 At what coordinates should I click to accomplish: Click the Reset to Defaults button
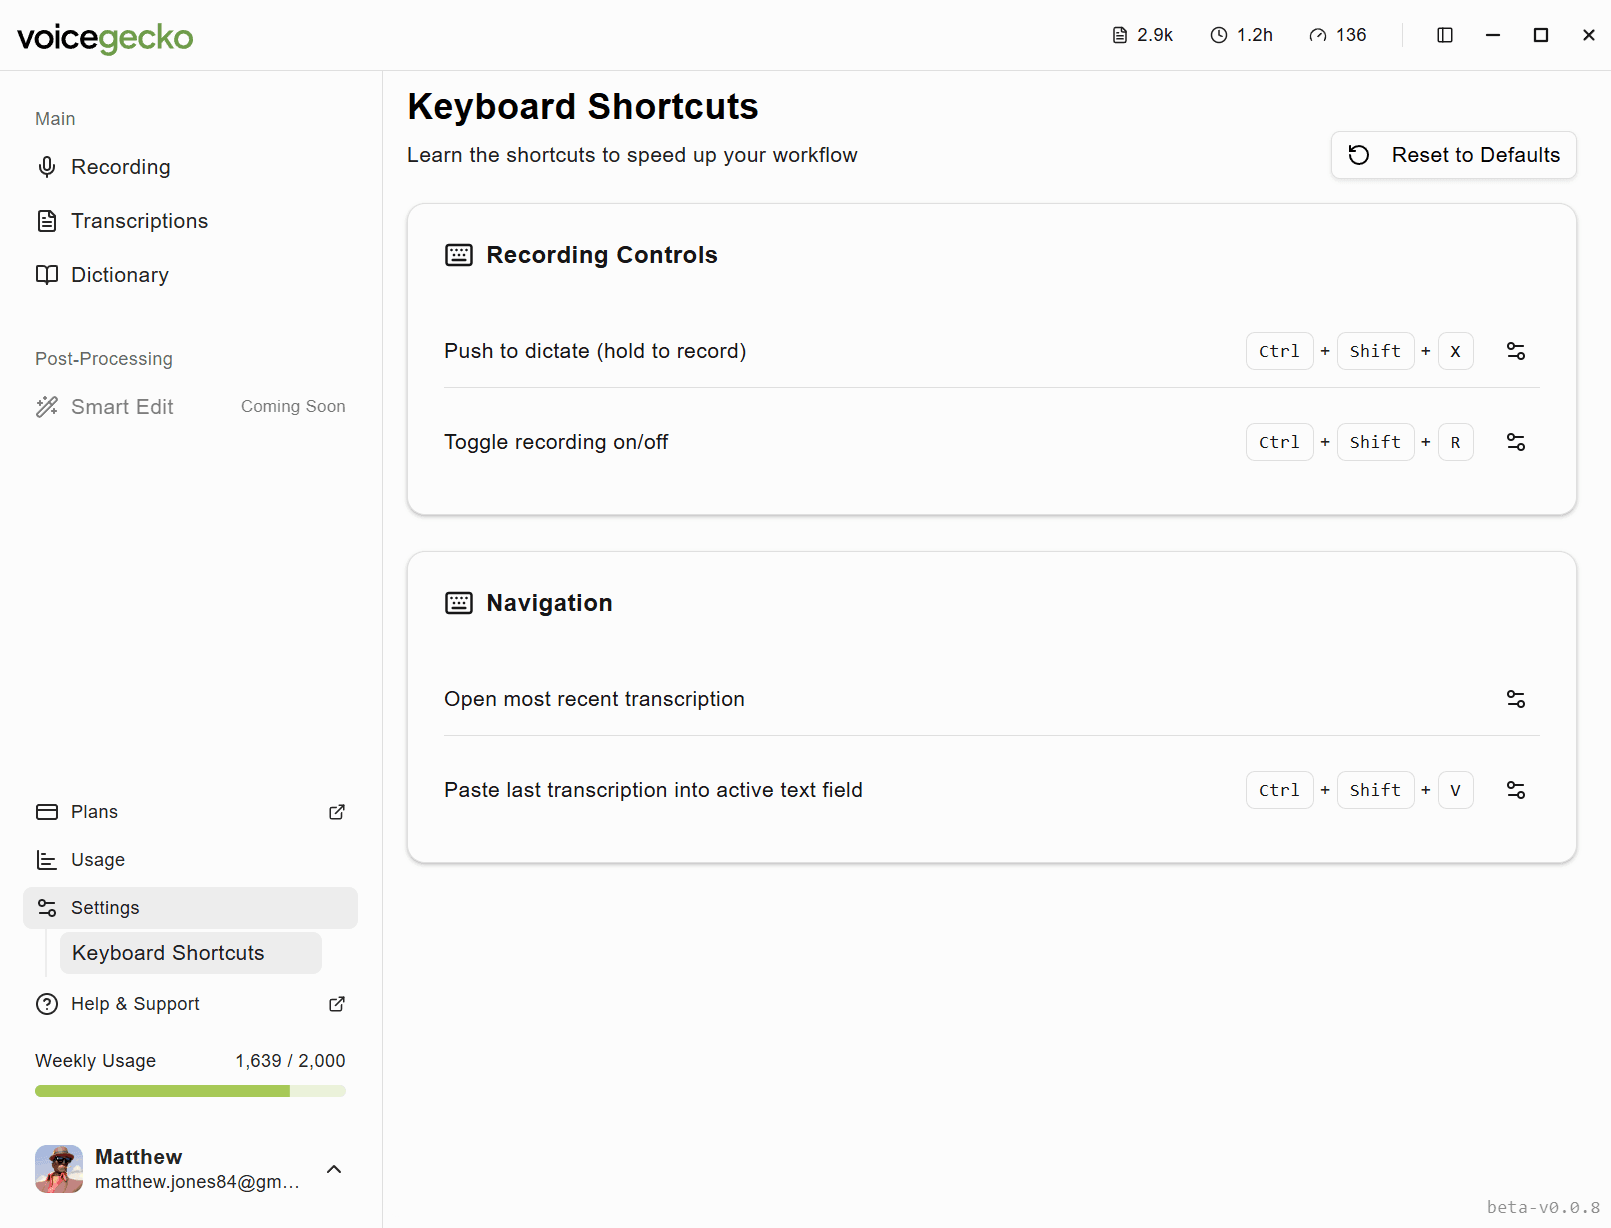point(1452,155)
